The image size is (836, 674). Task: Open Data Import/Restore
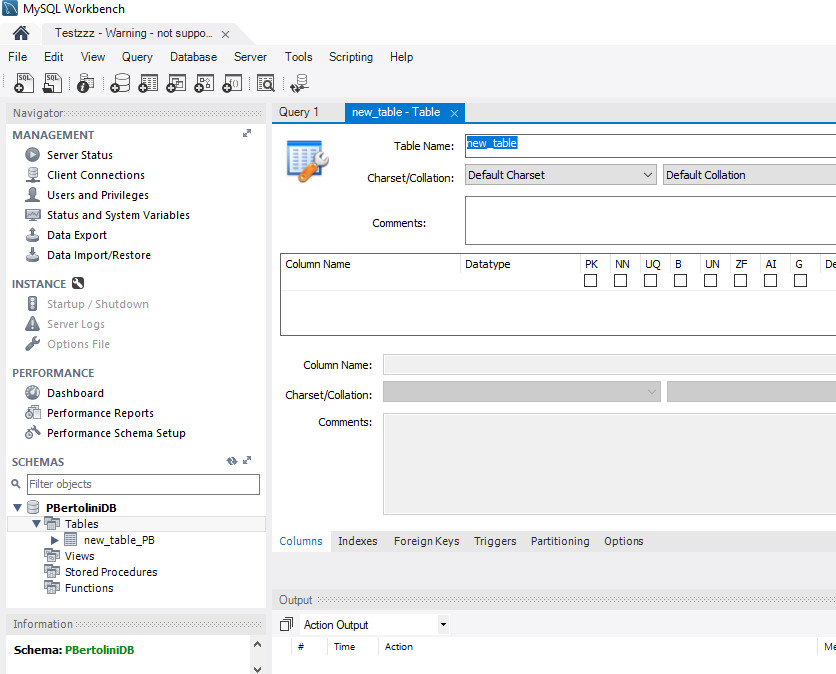pyautogui.click(x=99, y=255)
